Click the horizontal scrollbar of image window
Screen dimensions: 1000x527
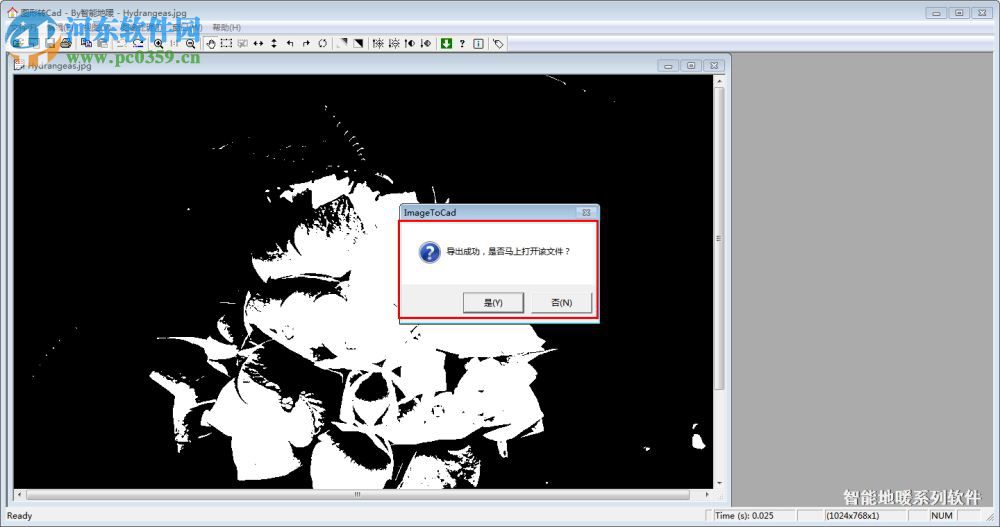click(362, 494)
